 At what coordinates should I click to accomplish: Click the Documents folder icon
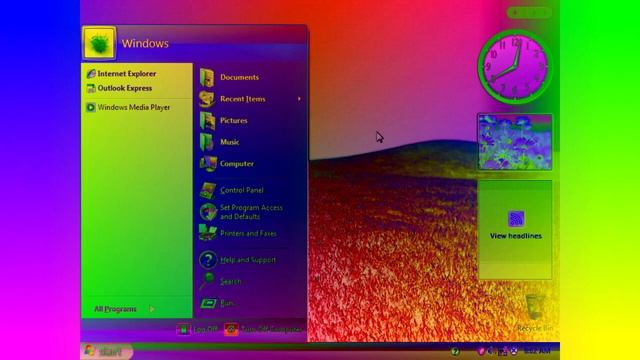pyautogui.click(x=207, y=77)
